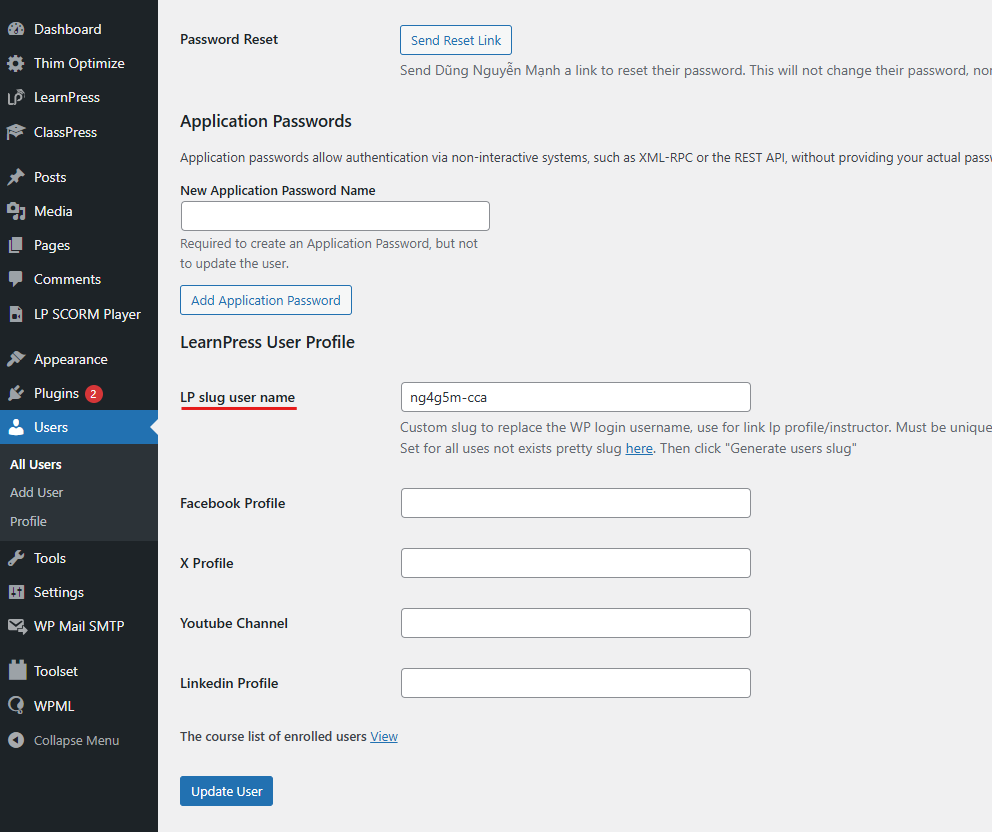Click the Add Application Password button
This screenshot has width=992, height=832.
pos(266,300)
